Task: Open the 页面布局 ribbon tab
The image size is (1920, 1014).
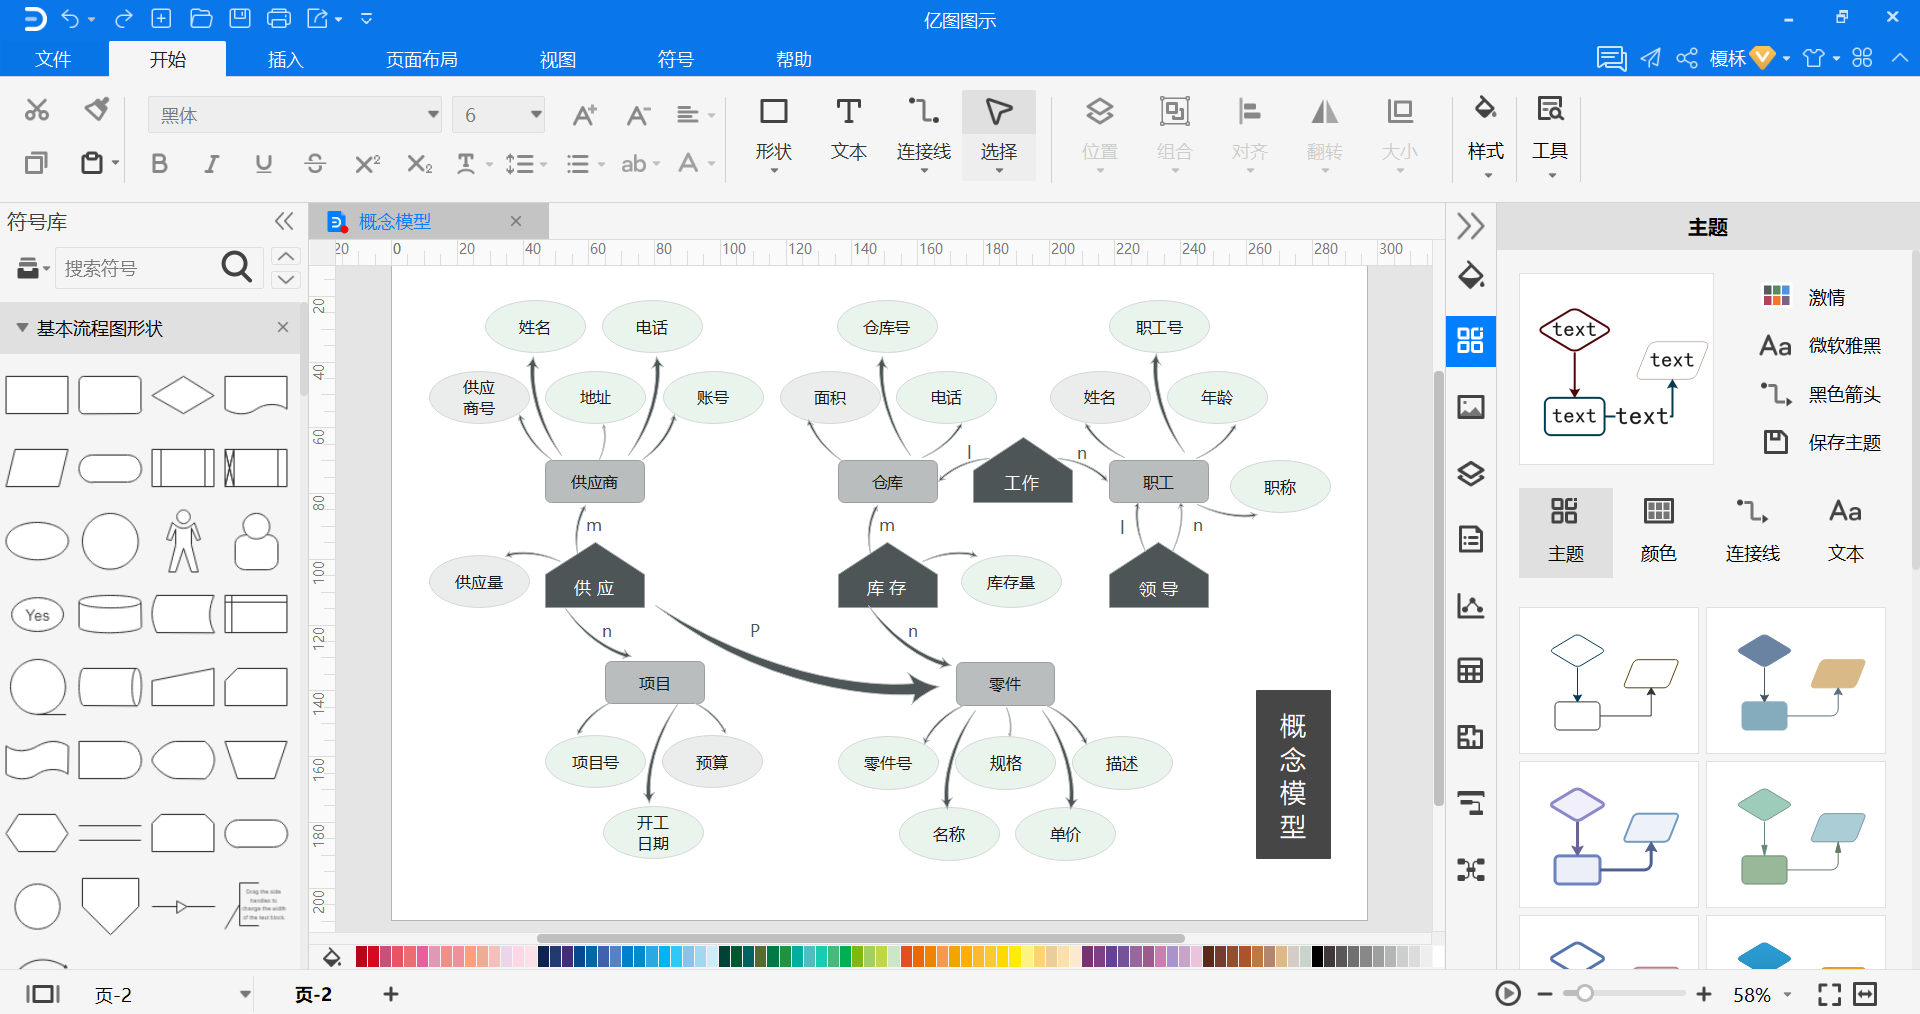Action: pyautogui.click(x=422, y=59)
